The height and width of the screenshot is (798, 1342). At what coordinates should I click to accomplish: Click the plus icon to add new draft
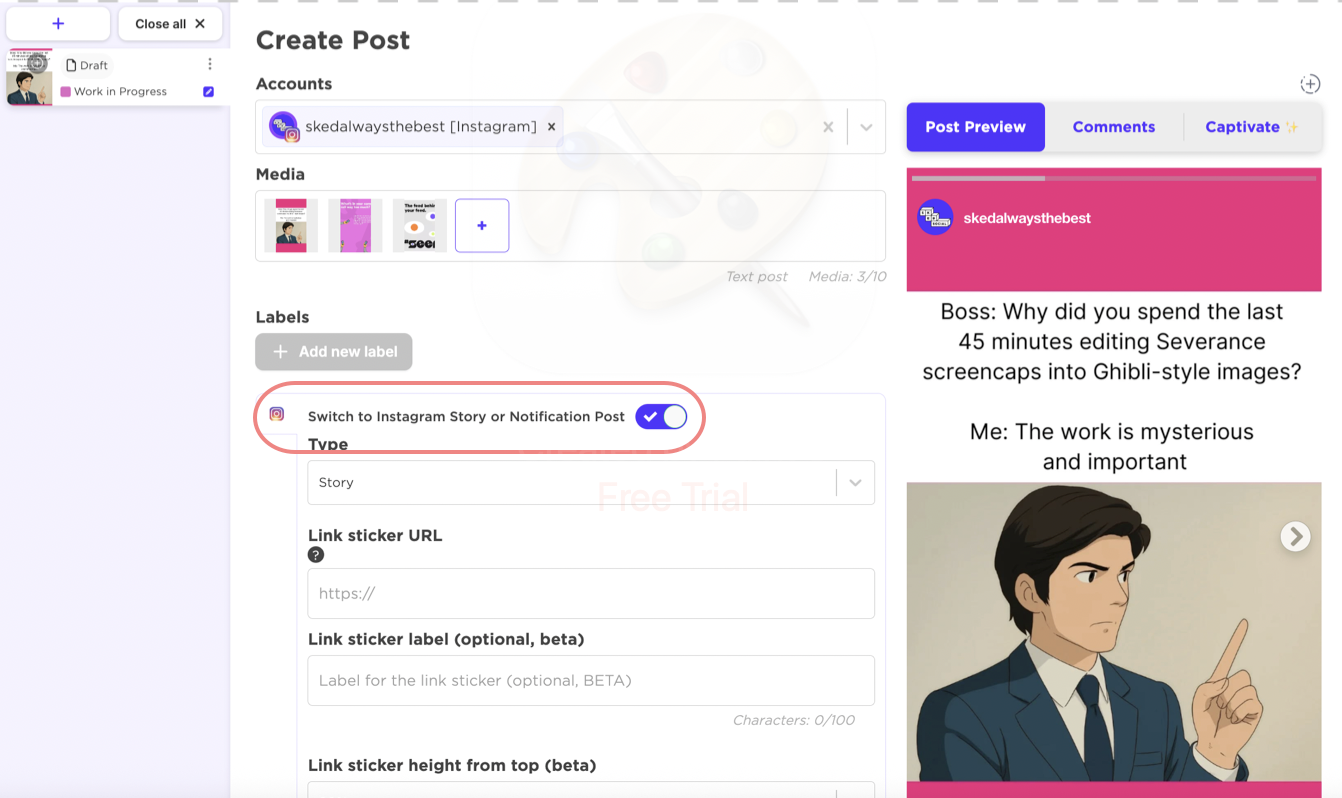(58, 24)
